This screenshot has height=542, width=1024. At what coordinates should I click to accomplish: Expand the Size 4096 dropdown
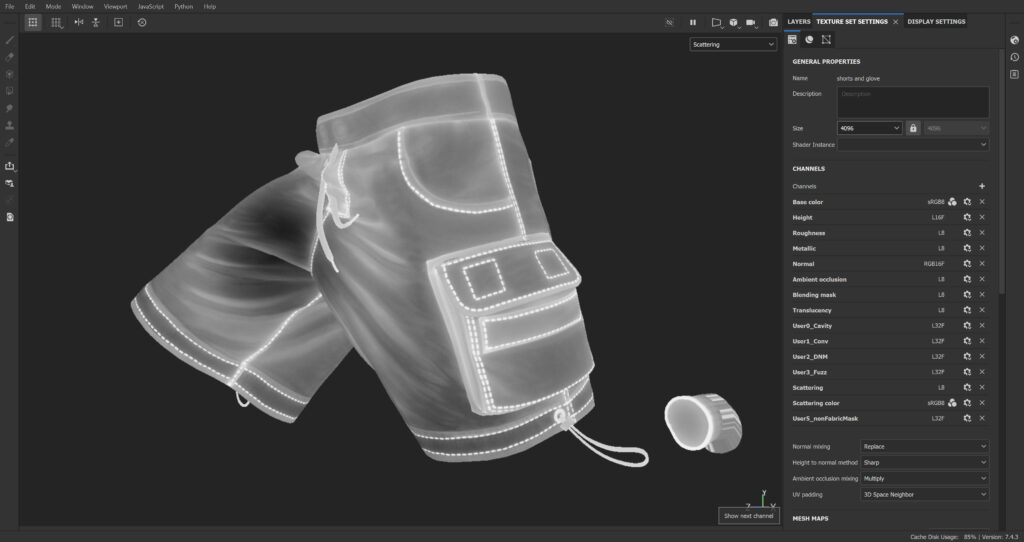[x=869, y=128]
